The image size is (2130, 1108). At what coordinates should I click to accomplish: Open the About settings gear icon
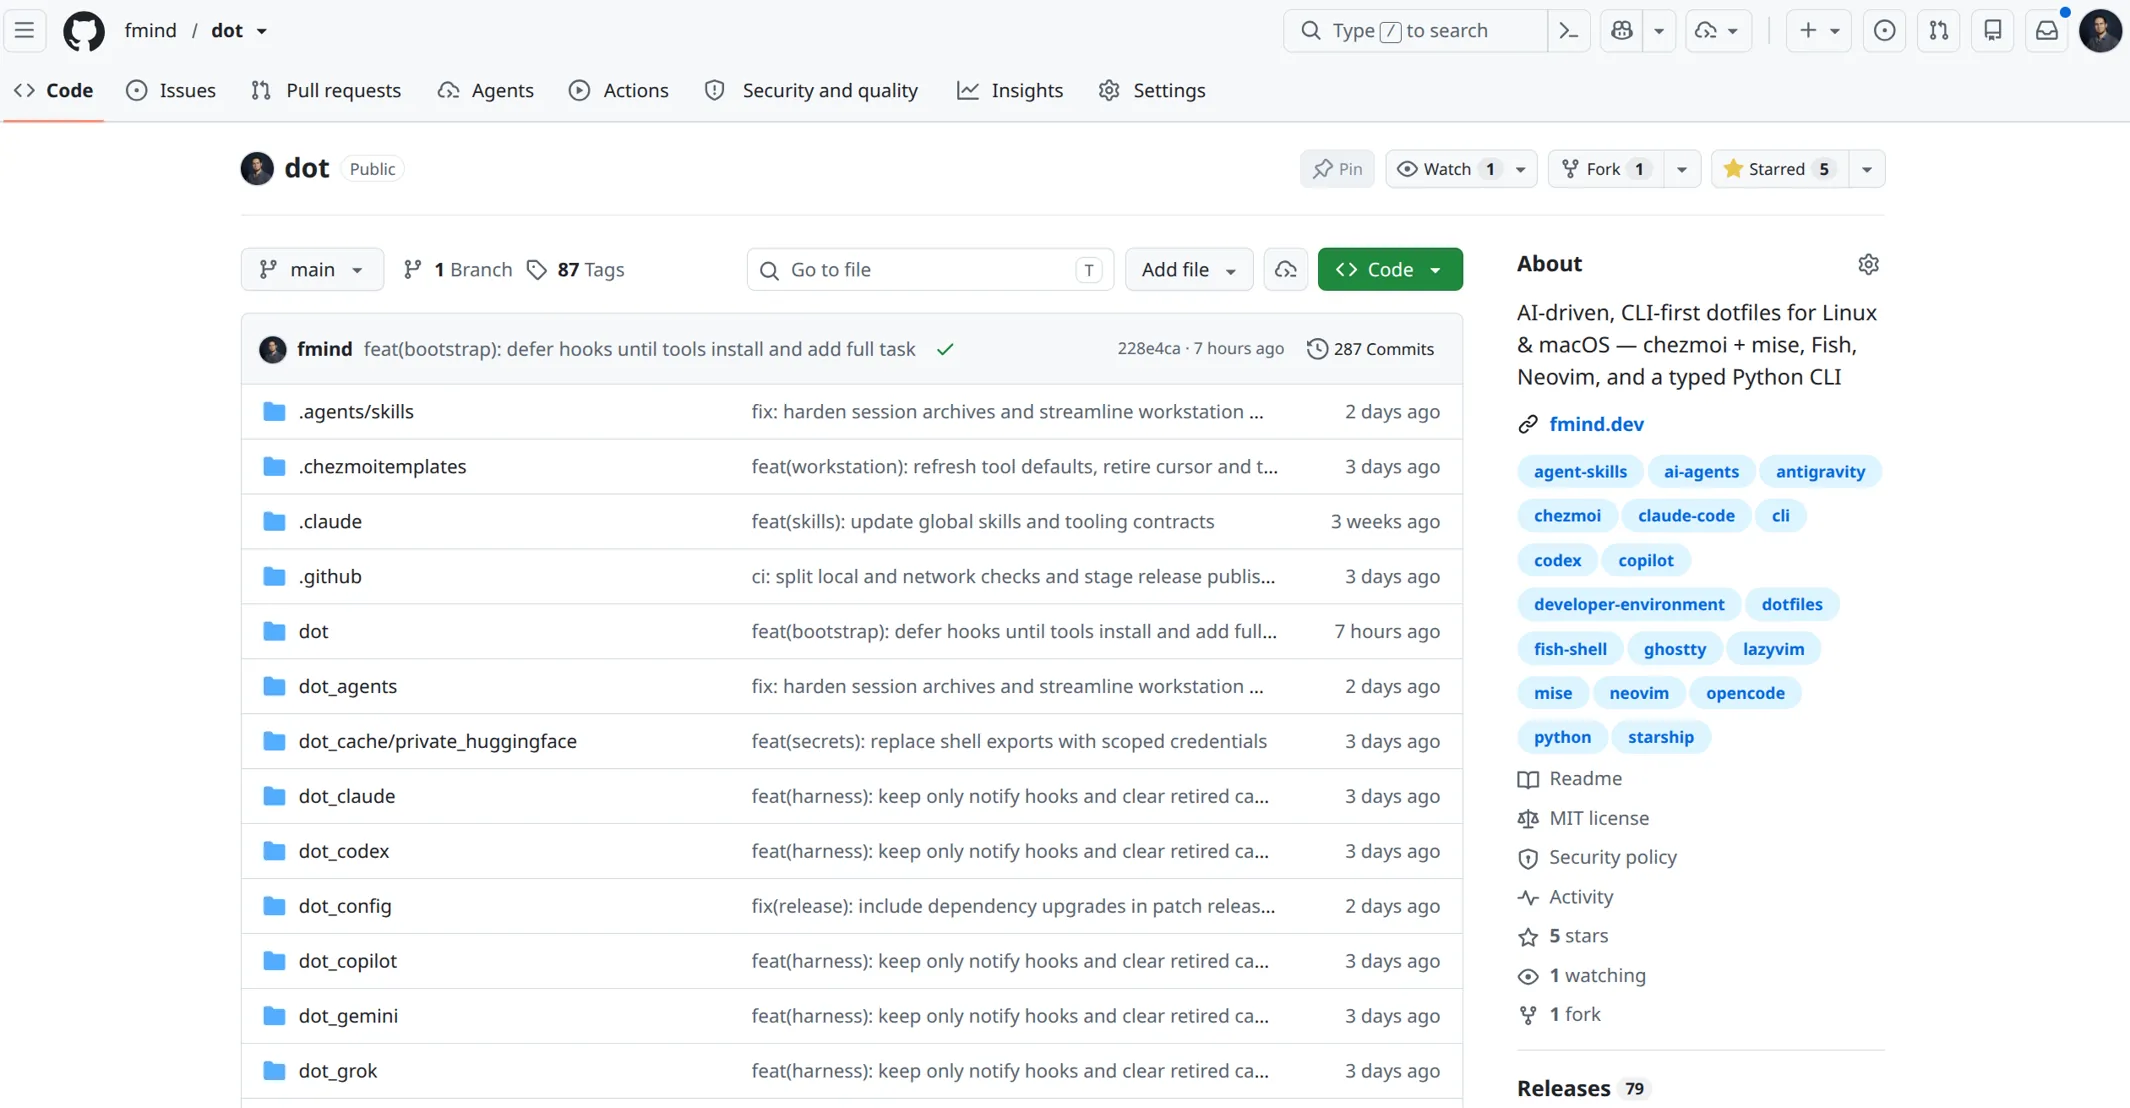tap(1868, 264)
